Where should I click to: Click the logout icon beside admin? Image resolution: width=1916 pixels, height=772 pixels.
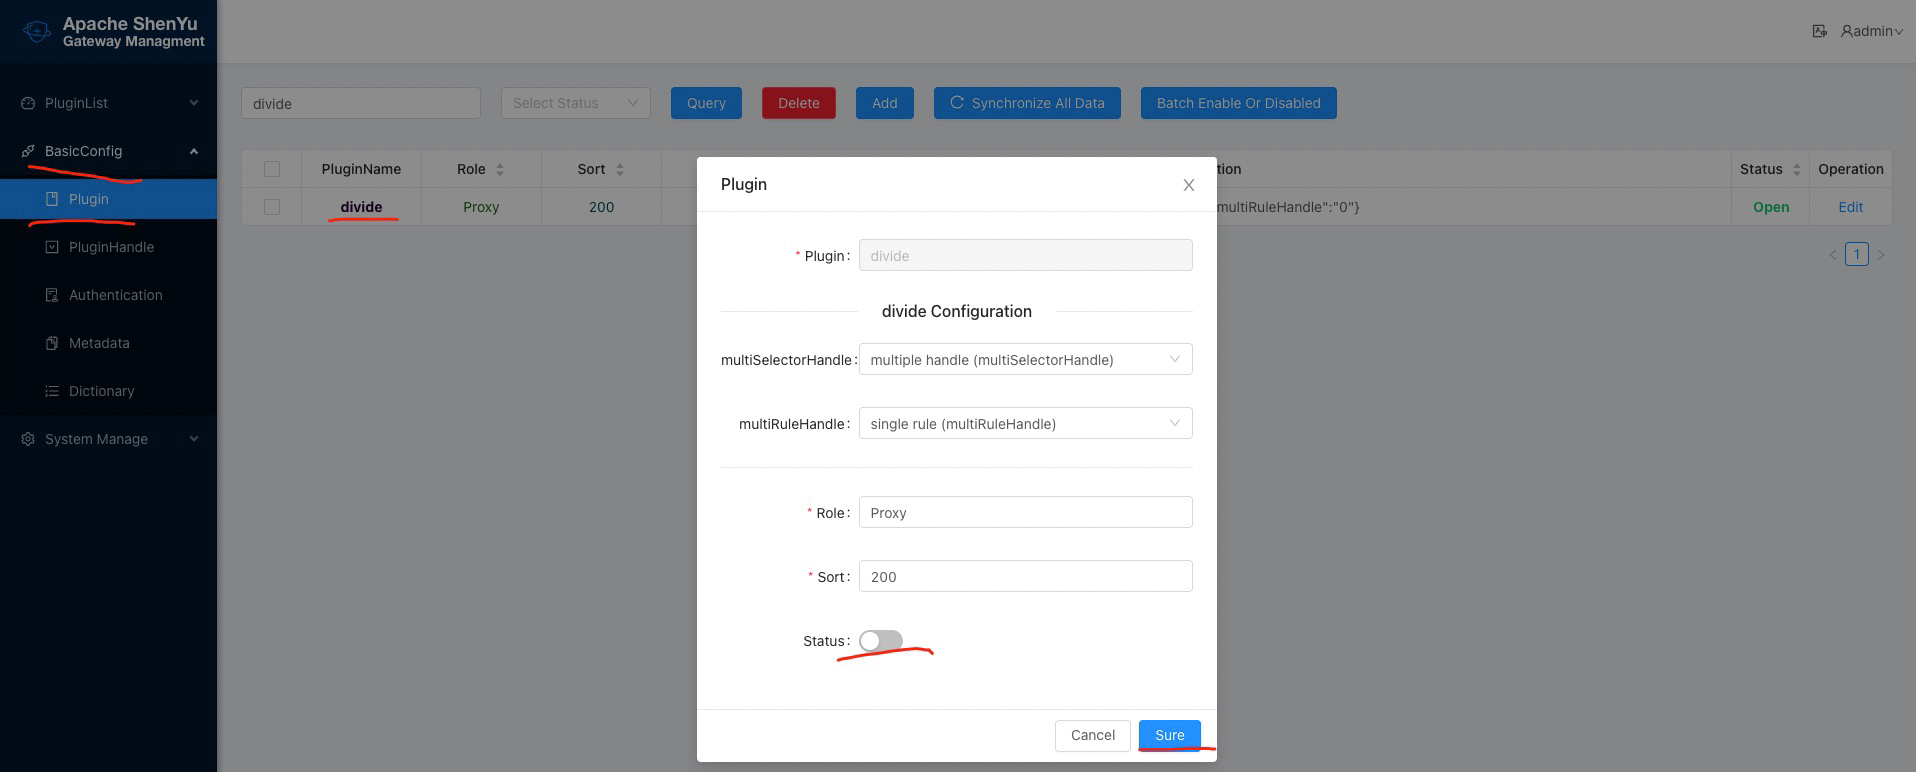coord(1819,31)
